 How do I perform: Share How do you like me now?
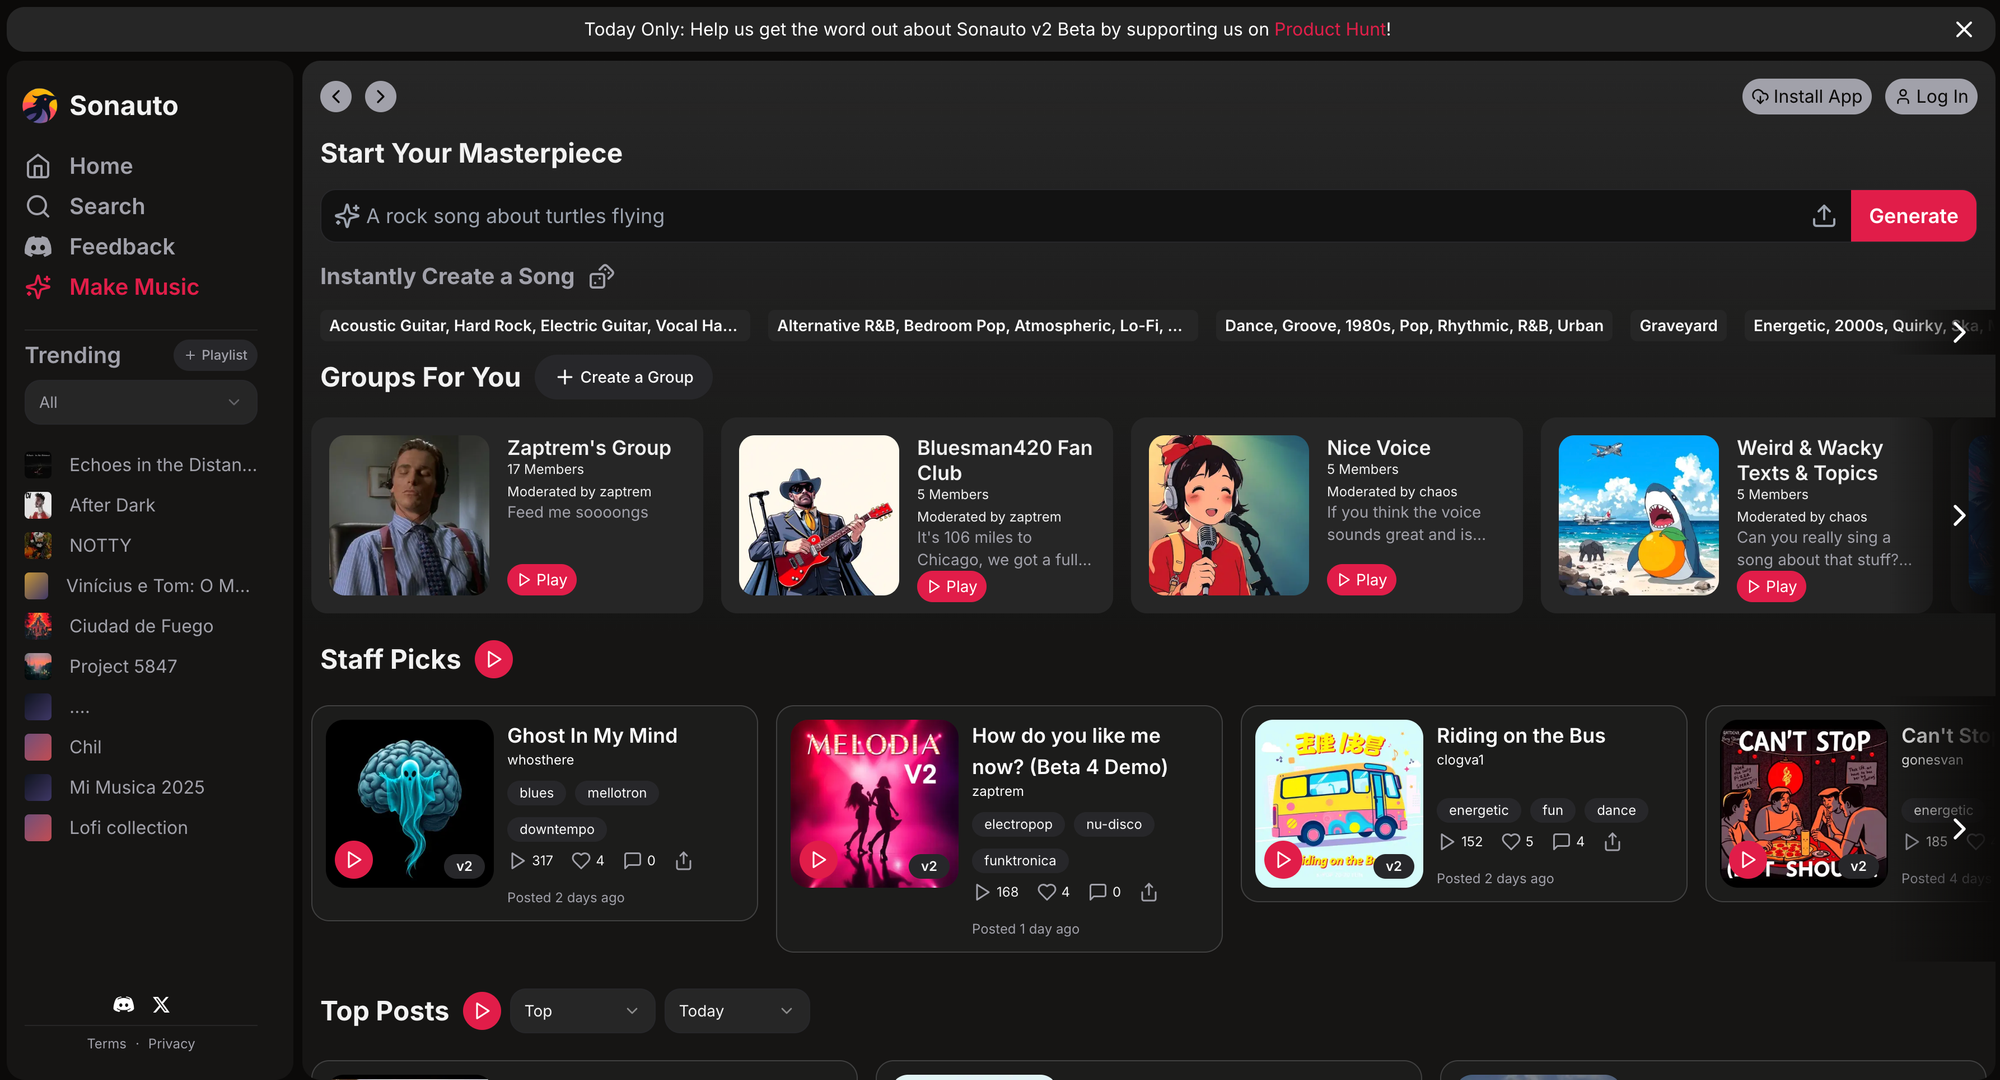point(1149,892)
